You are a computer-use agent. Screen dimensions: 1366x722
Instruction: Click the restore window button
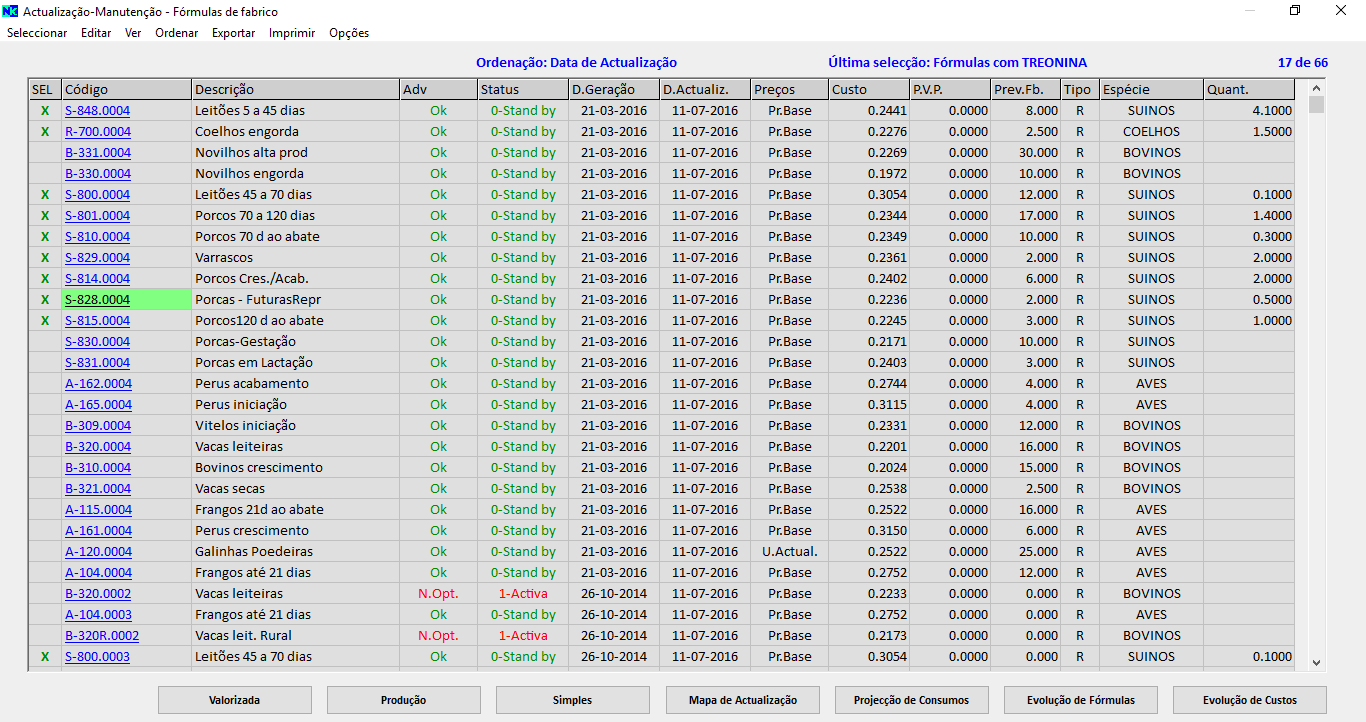click(x=1295, y=11)
